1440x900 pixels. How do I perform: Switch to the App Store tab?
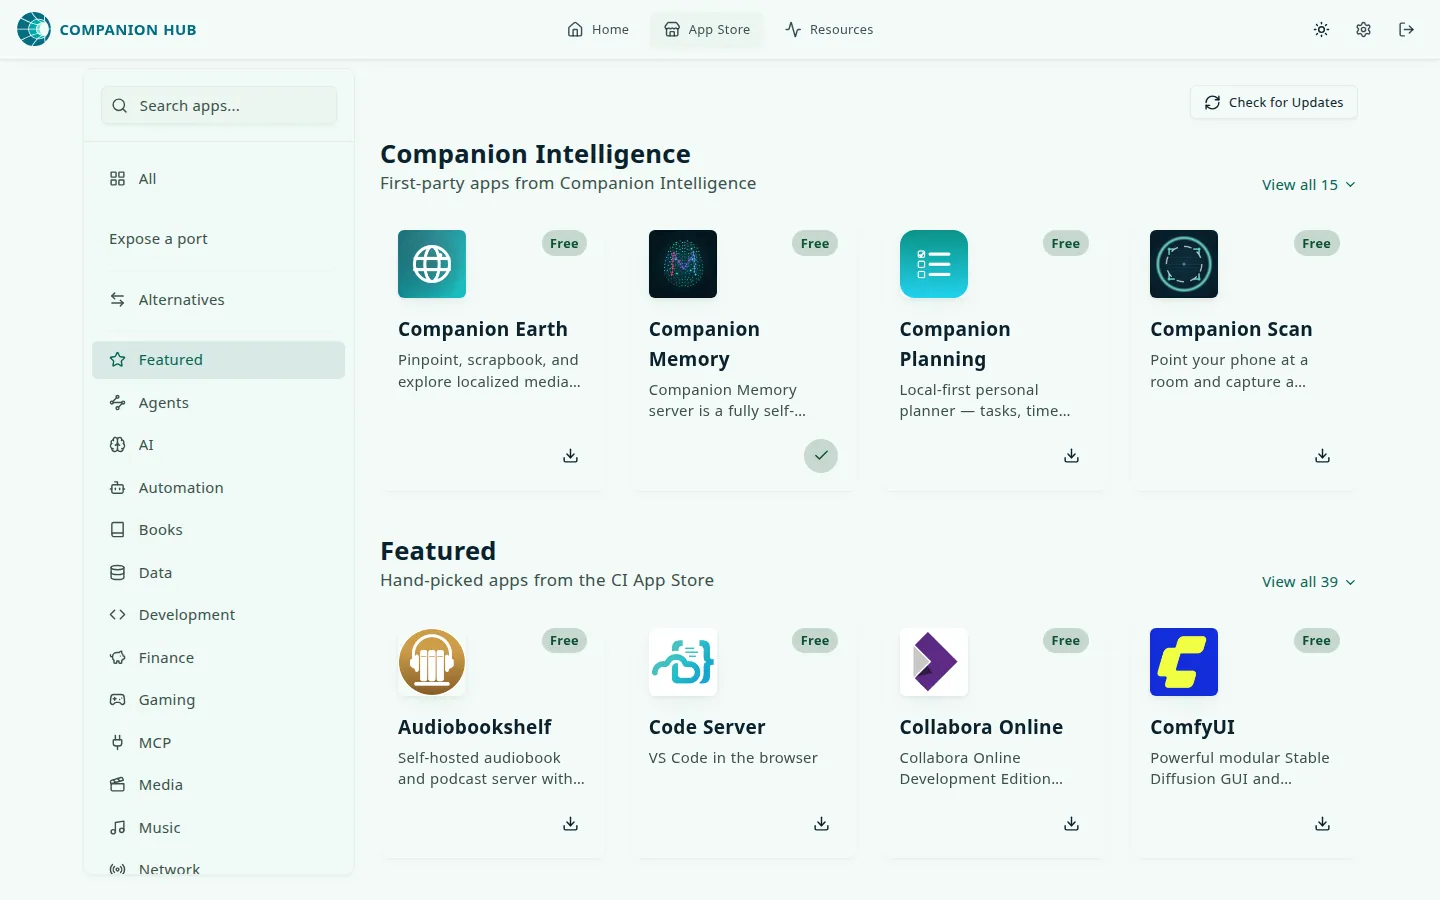pos(707,30)
